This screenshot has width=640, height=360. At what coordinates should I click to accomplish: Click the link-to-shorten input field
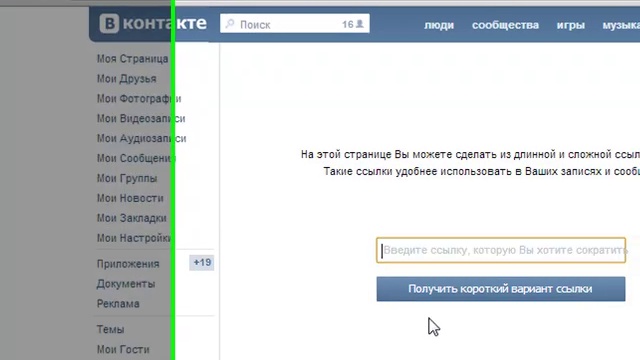pos(501,250)
